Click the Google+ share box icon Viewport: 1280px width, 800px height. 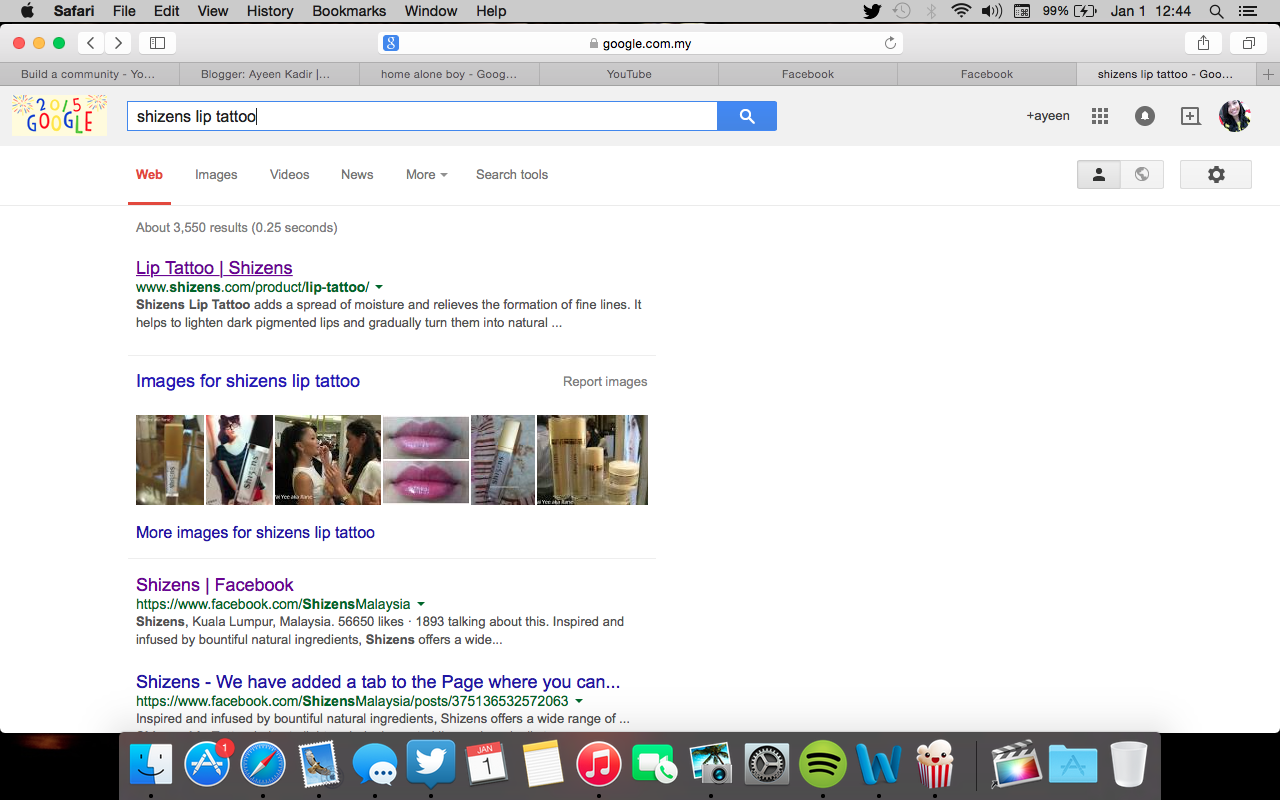tap(1190, 116)
